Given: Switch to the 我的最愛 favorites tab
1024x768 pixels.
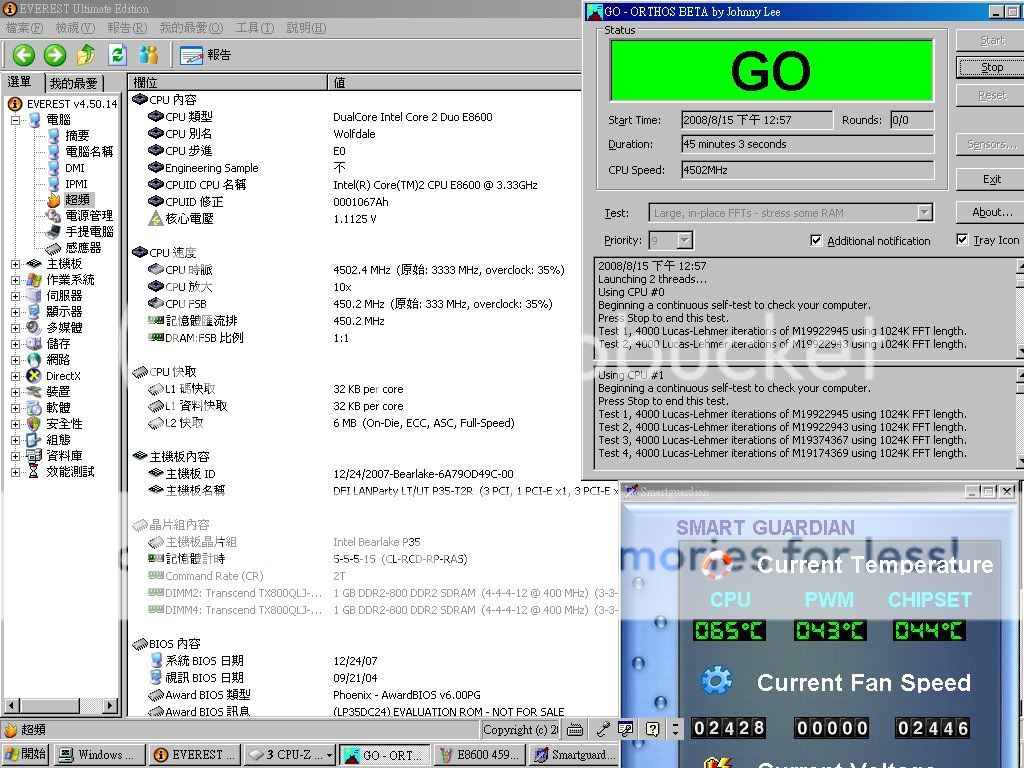Looking at the screenshot, I should 74,83.
